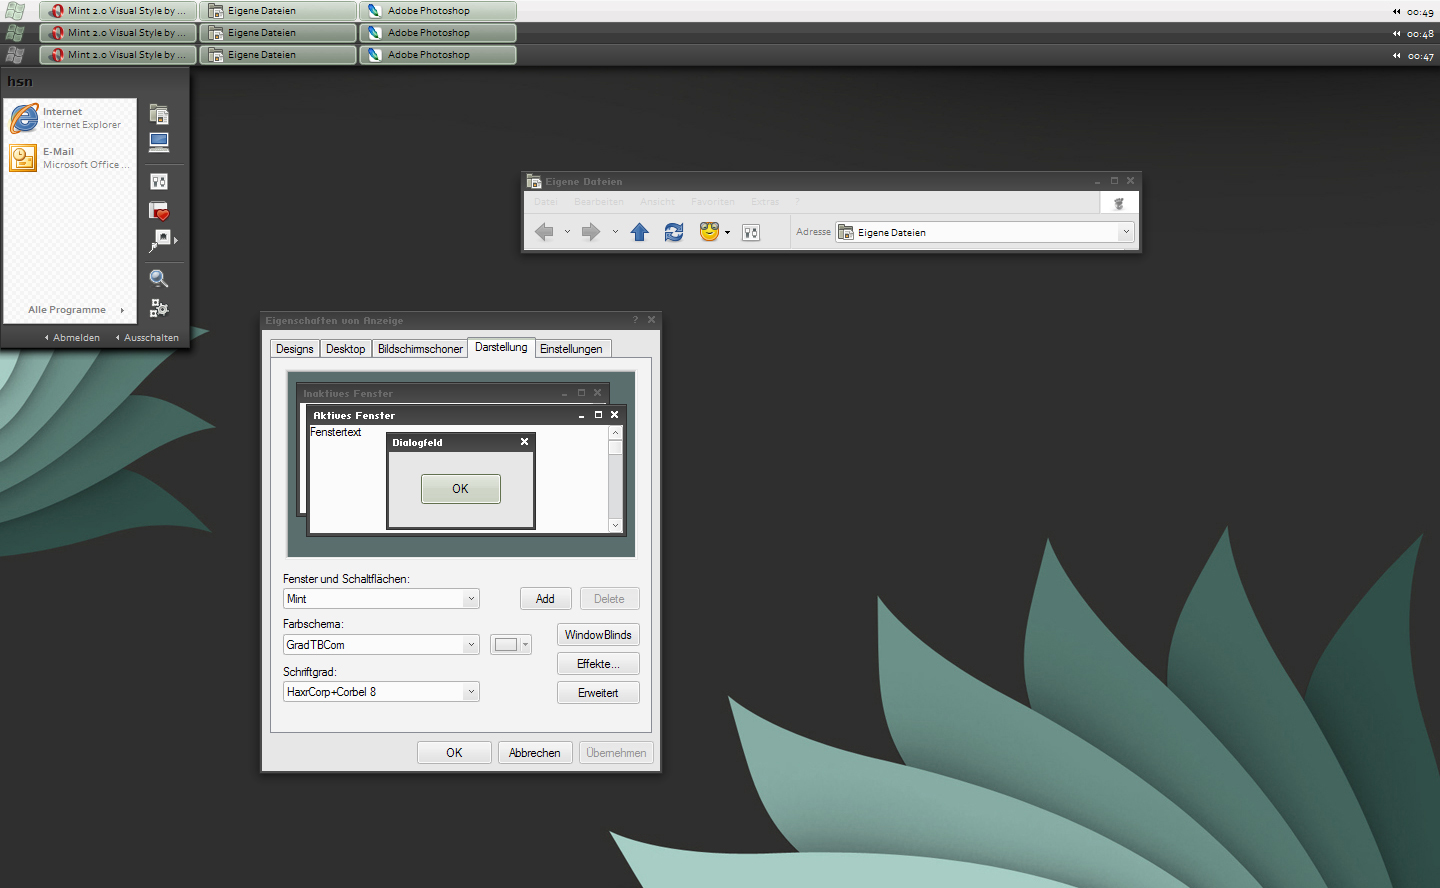Open the Ansicht menu in Eigene Dateien
Viewport: 1440px width, 888px height.
point(657,202)
